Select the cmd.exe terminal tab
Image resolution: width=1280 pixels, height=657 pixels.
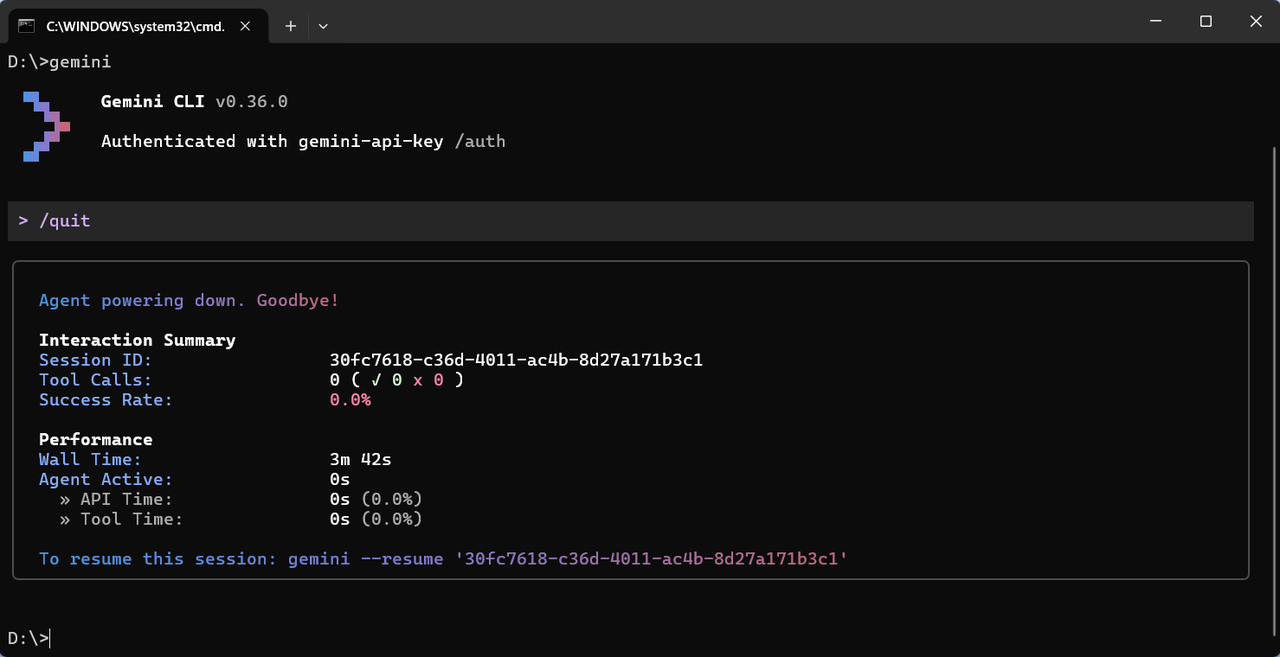(x=139, y=25)
